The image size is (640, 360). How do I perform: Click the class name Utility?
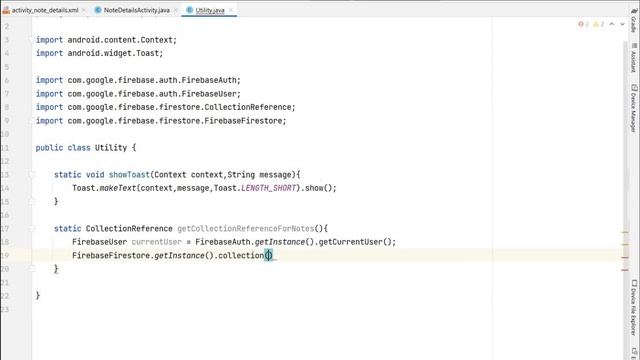[x=111, y=148]
